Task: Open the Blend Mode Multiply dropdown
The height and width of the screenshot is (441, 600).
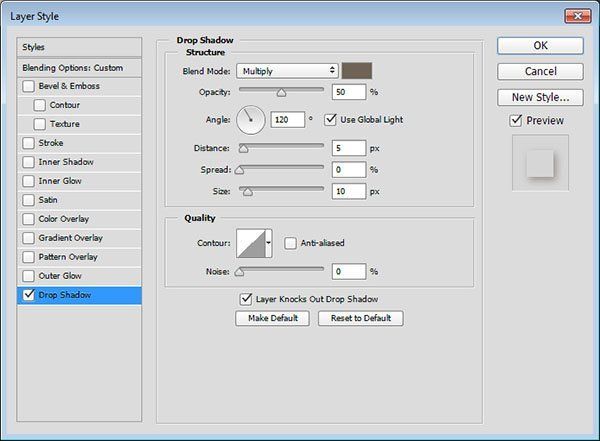Action: coord(287,71)
